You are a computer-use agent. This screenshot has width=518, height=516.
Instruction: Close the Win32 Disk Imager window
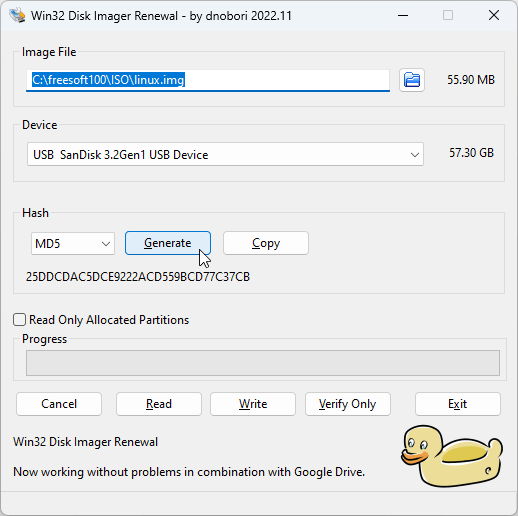pos(494,15)
